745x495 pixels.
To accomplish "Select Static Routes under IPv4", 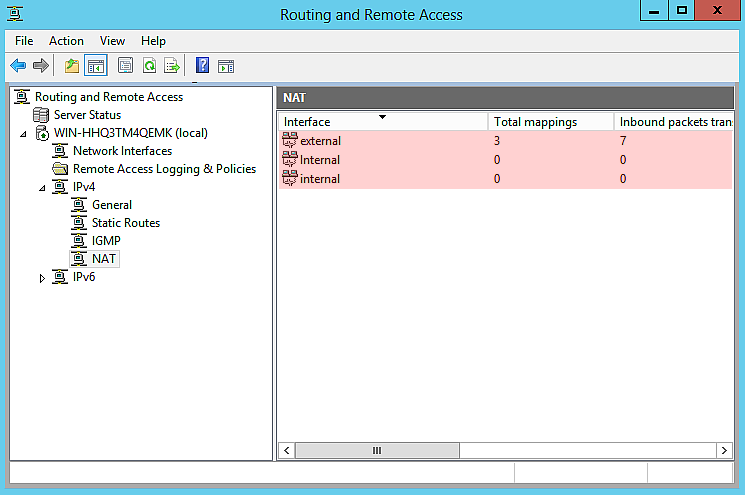I will click(125, 223).
